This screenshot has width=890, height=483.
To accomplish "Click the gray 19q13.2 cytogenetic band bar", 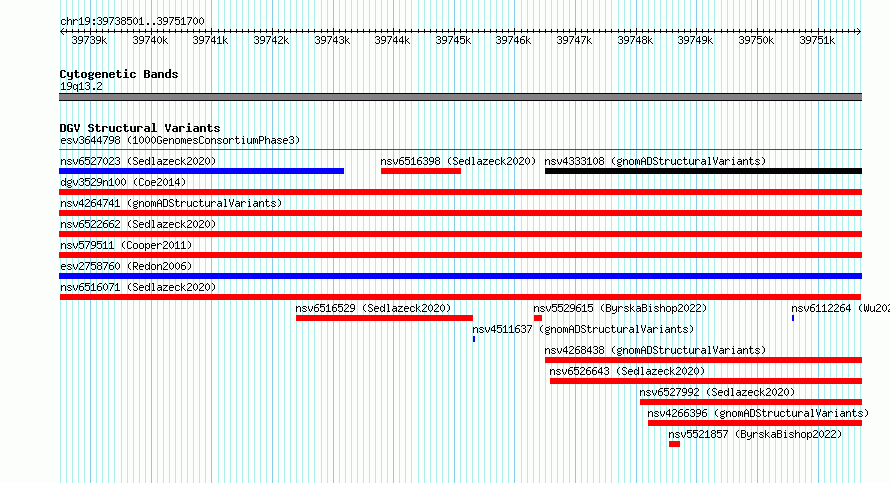I will click(x=460, y=97).
